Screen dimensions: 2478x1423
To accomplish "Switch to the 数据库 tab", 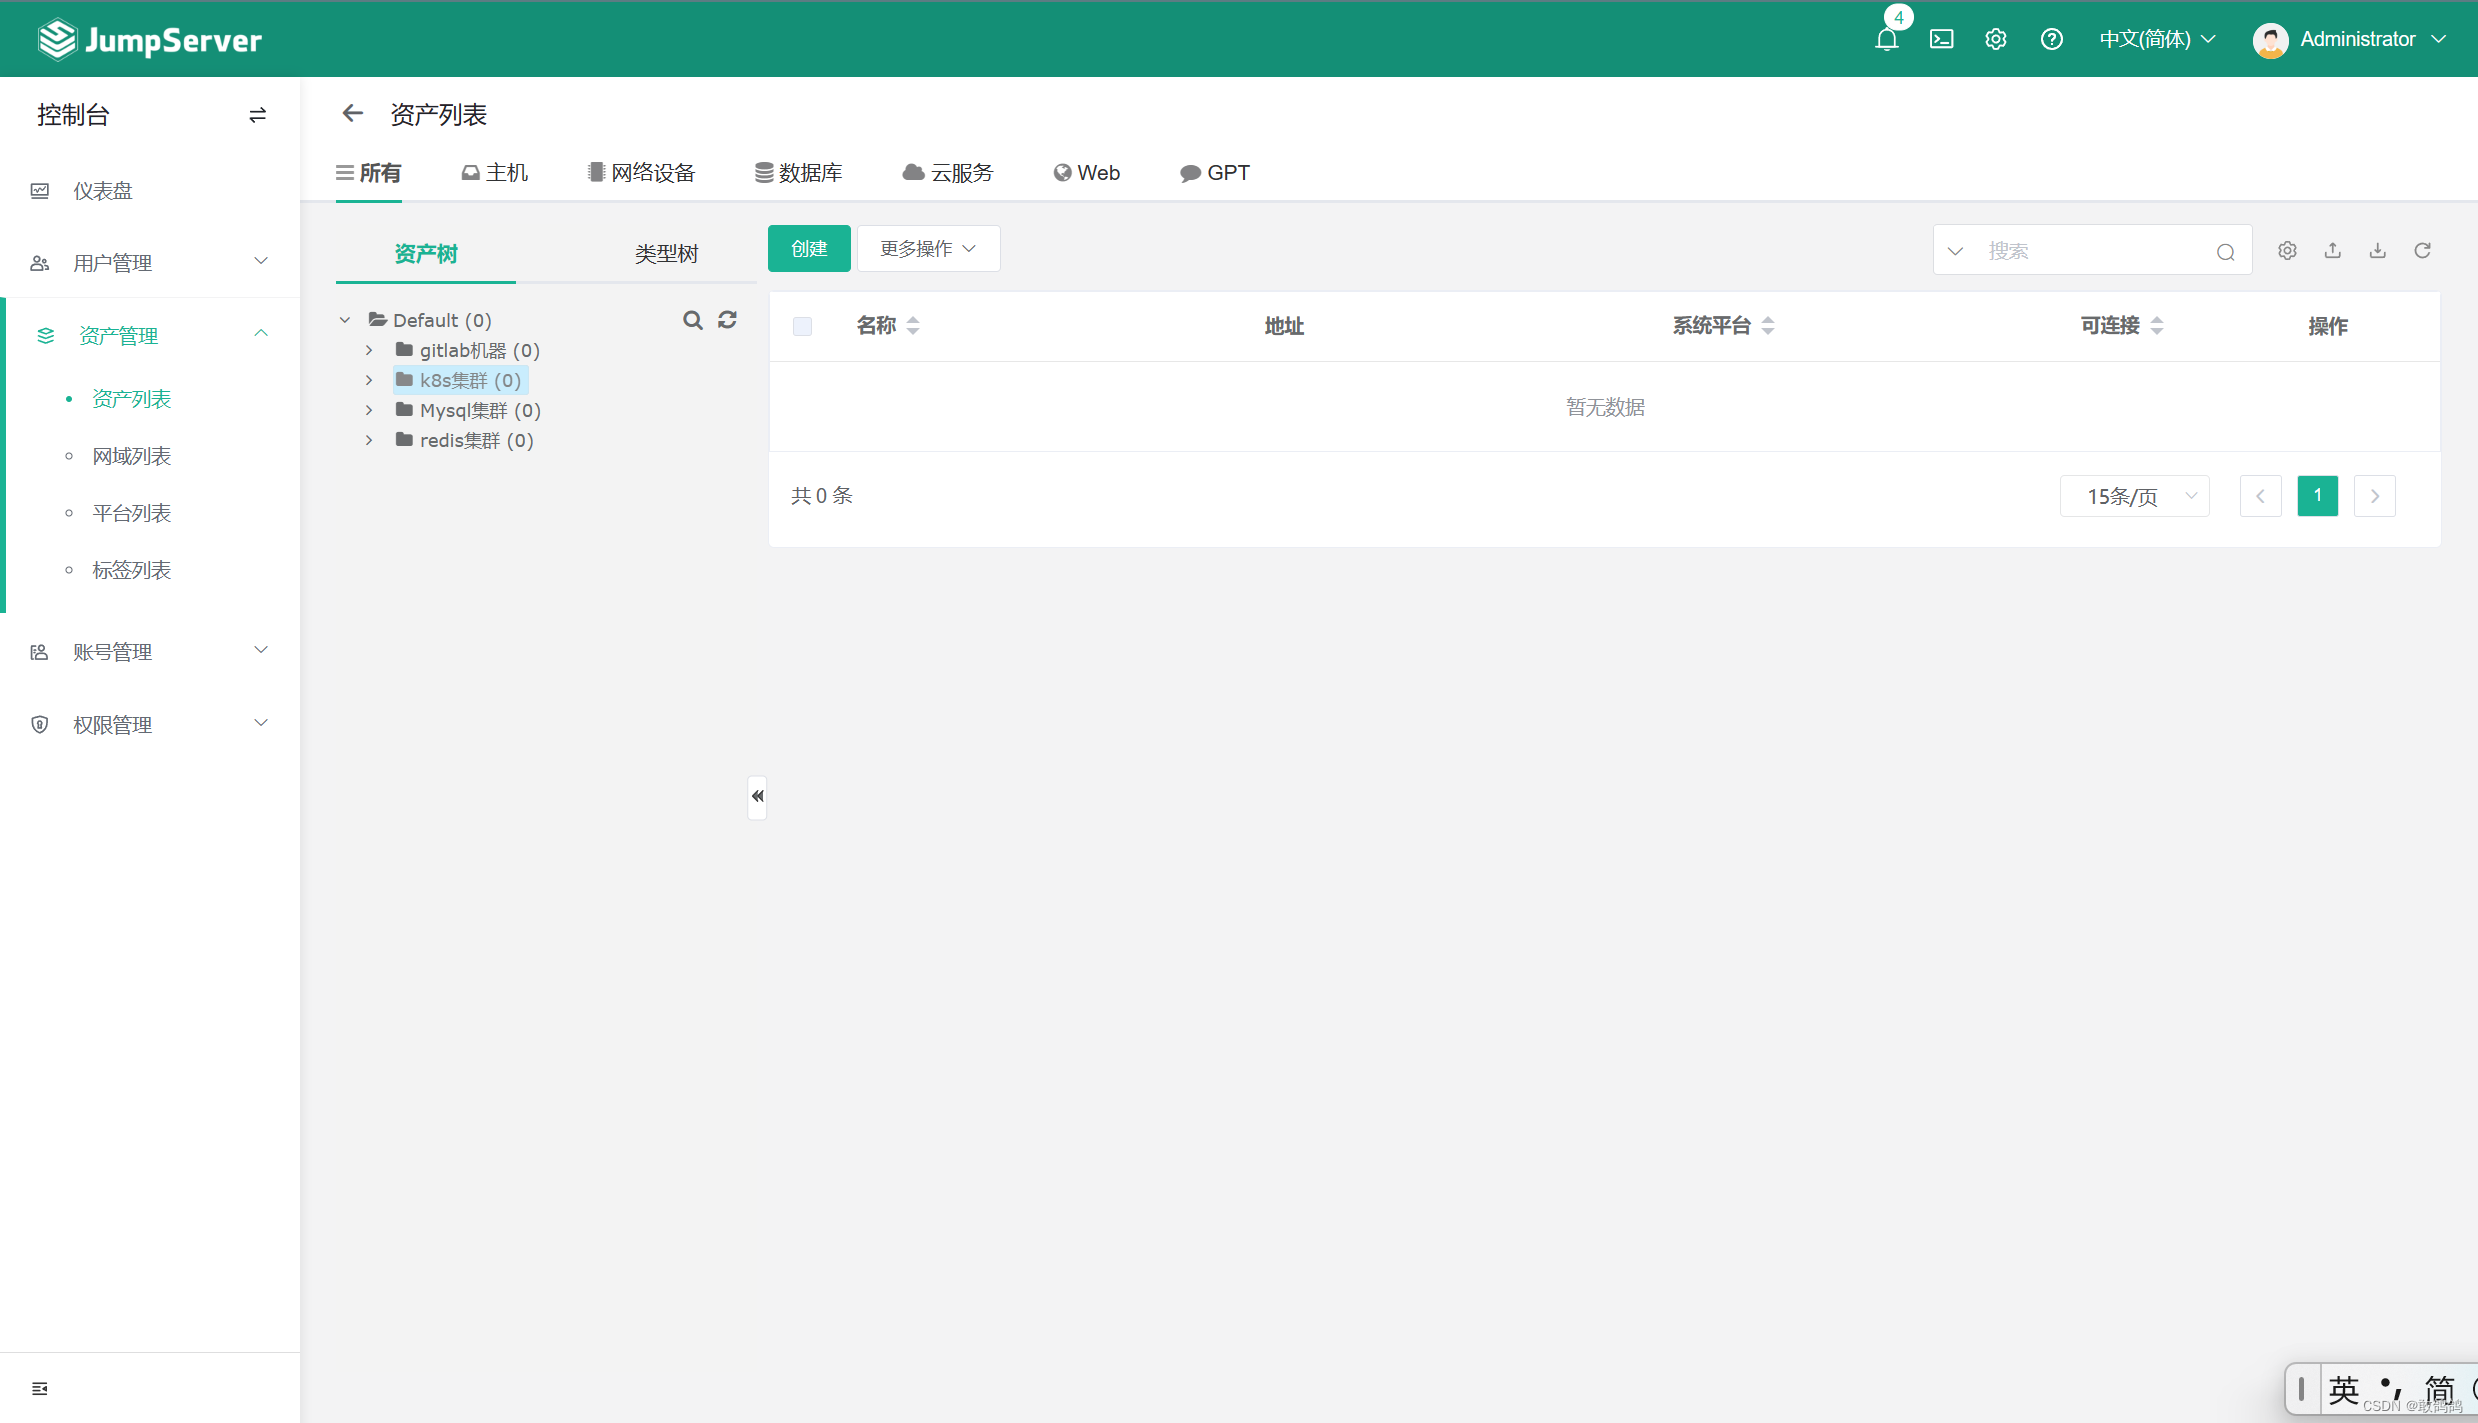I will pyautogui.click(x=798, y=173).
